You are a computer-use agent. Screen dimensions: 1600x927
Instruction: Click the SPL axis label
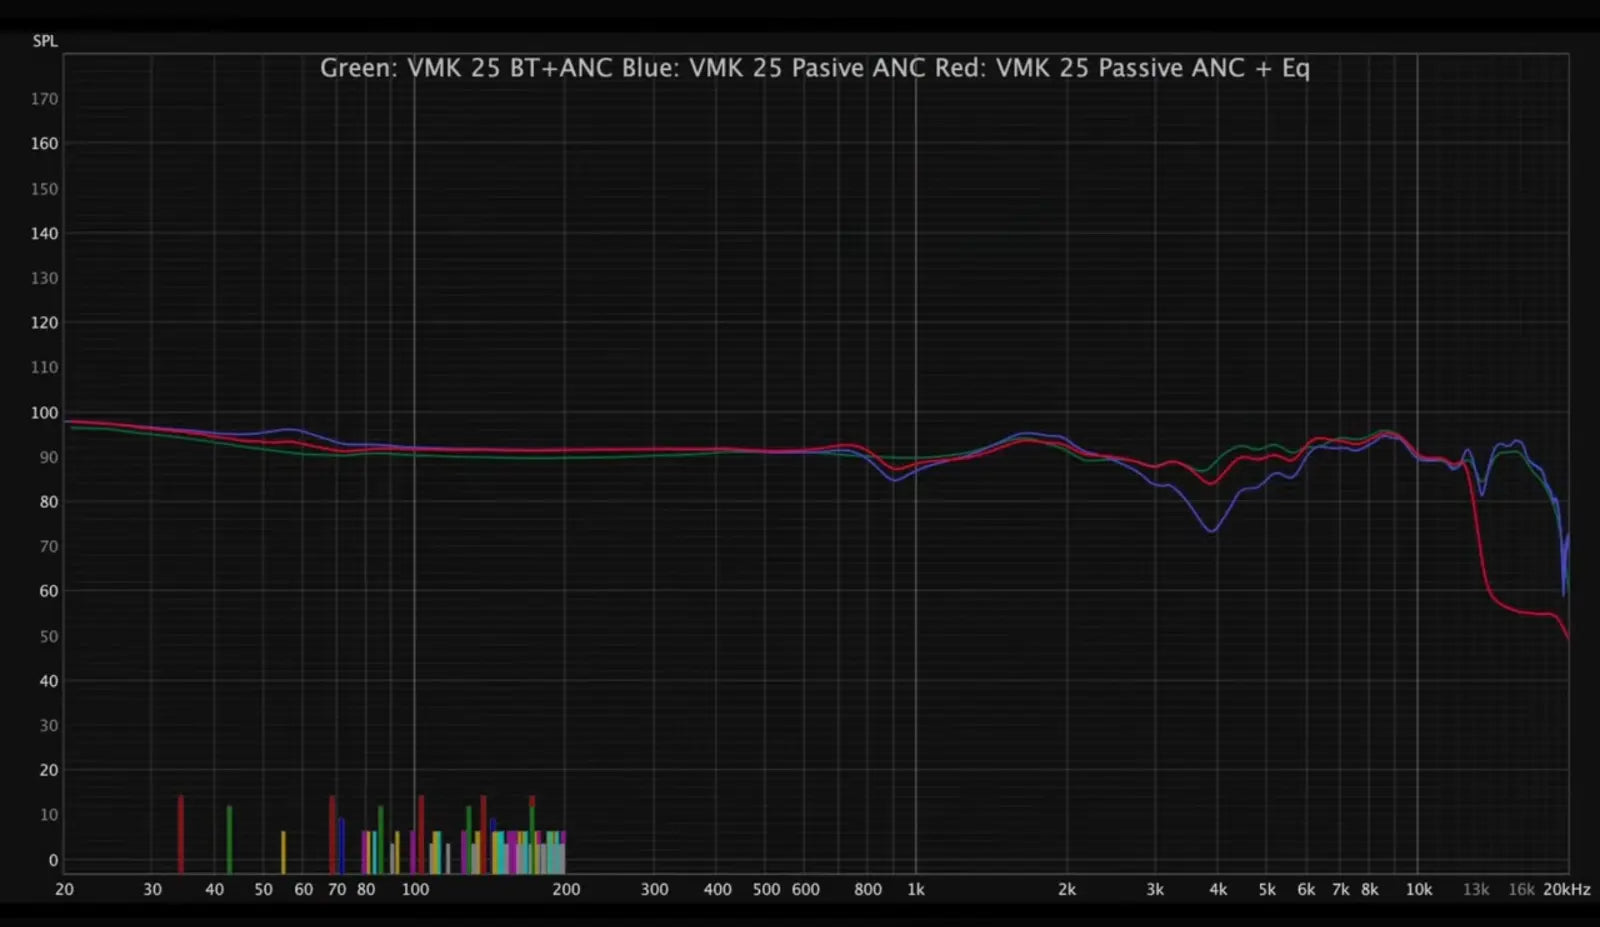[x=45, y=41]
